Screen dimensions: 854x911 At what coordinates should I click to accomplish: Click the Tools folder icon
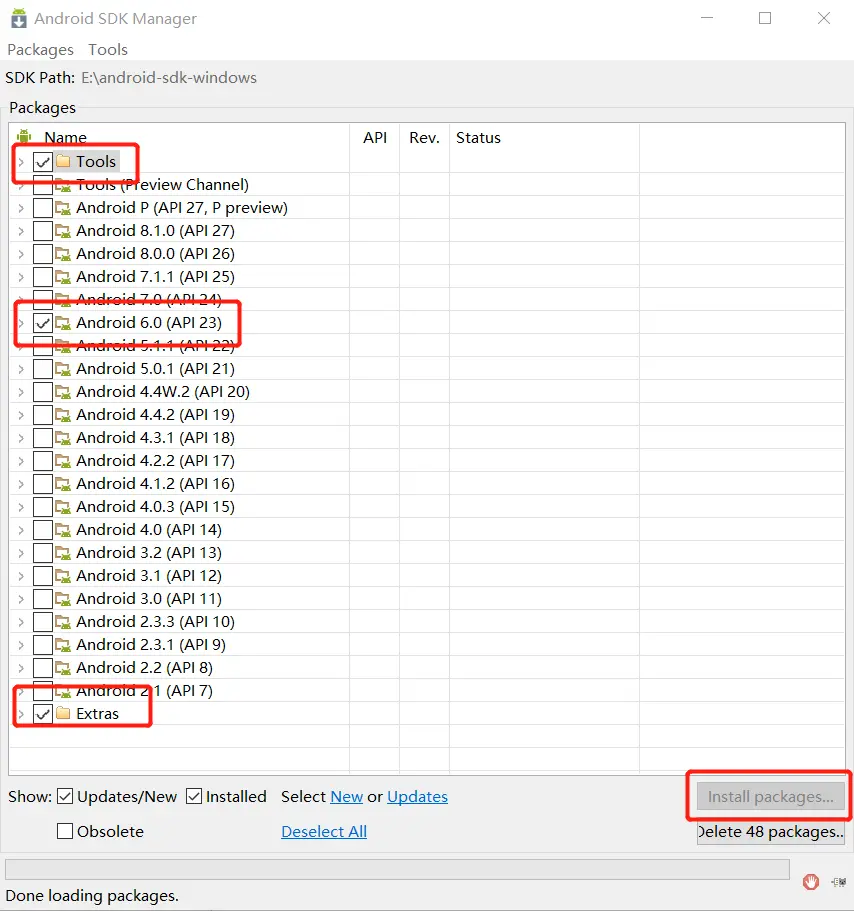[x=63, y=161]
